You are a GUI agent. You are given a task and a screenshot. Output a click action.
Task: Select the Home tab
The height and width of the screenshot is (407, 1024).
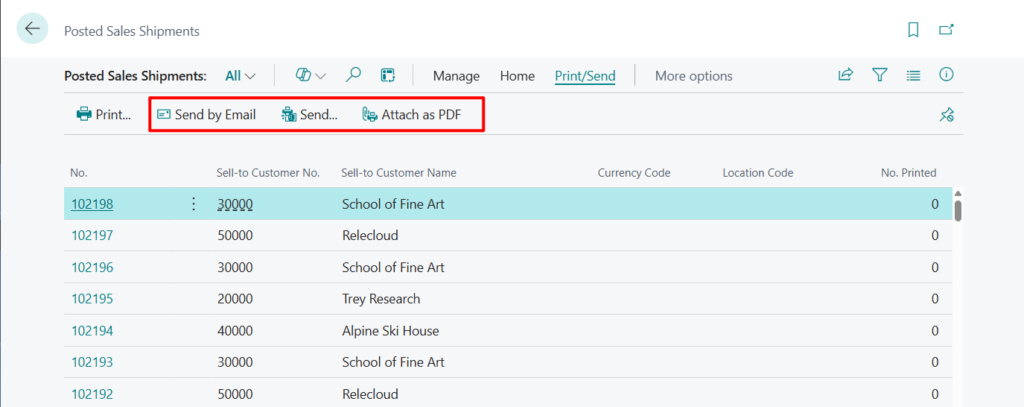[x=517, y=76]
